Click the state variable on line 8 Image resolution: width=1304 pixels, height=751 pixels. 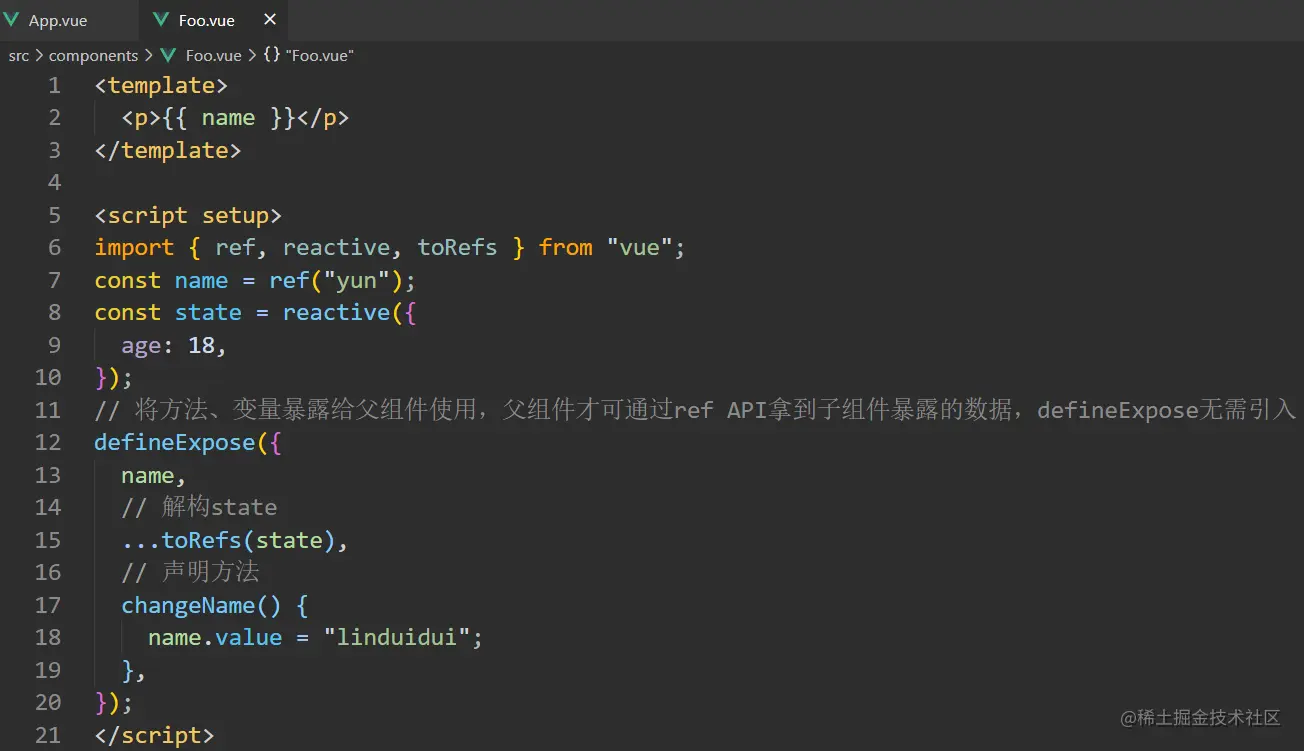pyautogui.click(x=208, y=313)
